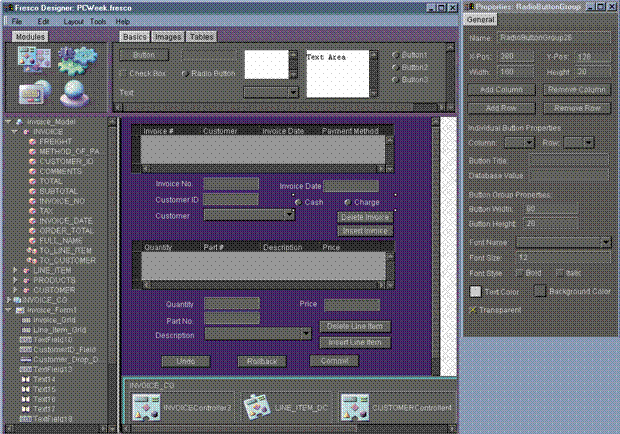Click the globe module icon in Modules panel
The height and width of the screenshot is (434, 620).
72,95
